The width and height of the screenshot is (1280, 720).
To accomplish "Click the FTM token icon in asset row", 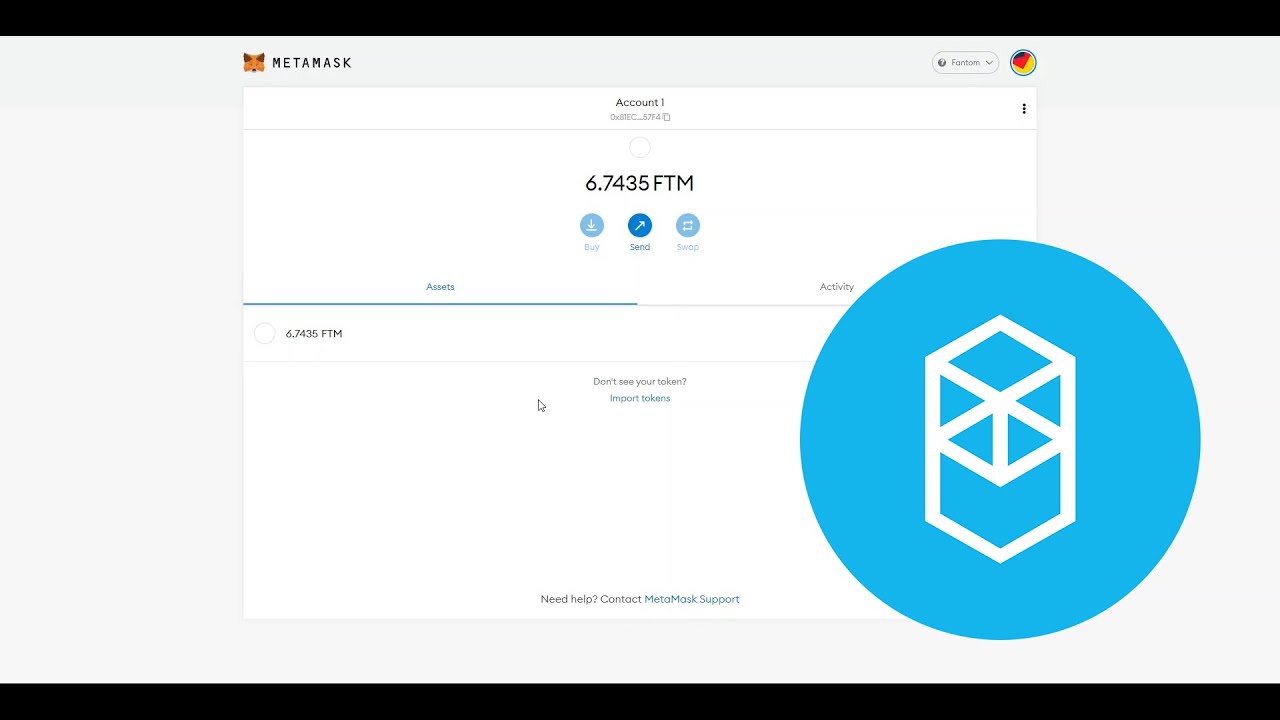I will pyautogui.click(x=264, y=334).
